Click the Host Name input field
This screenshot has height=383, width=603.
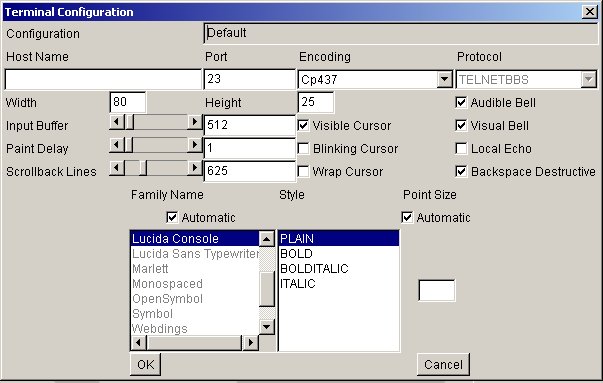click(x=103, y=80)
